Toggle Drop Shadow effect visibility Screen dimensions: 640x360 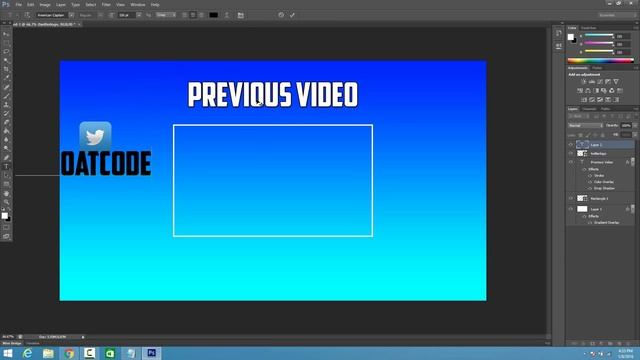(590, 189)
